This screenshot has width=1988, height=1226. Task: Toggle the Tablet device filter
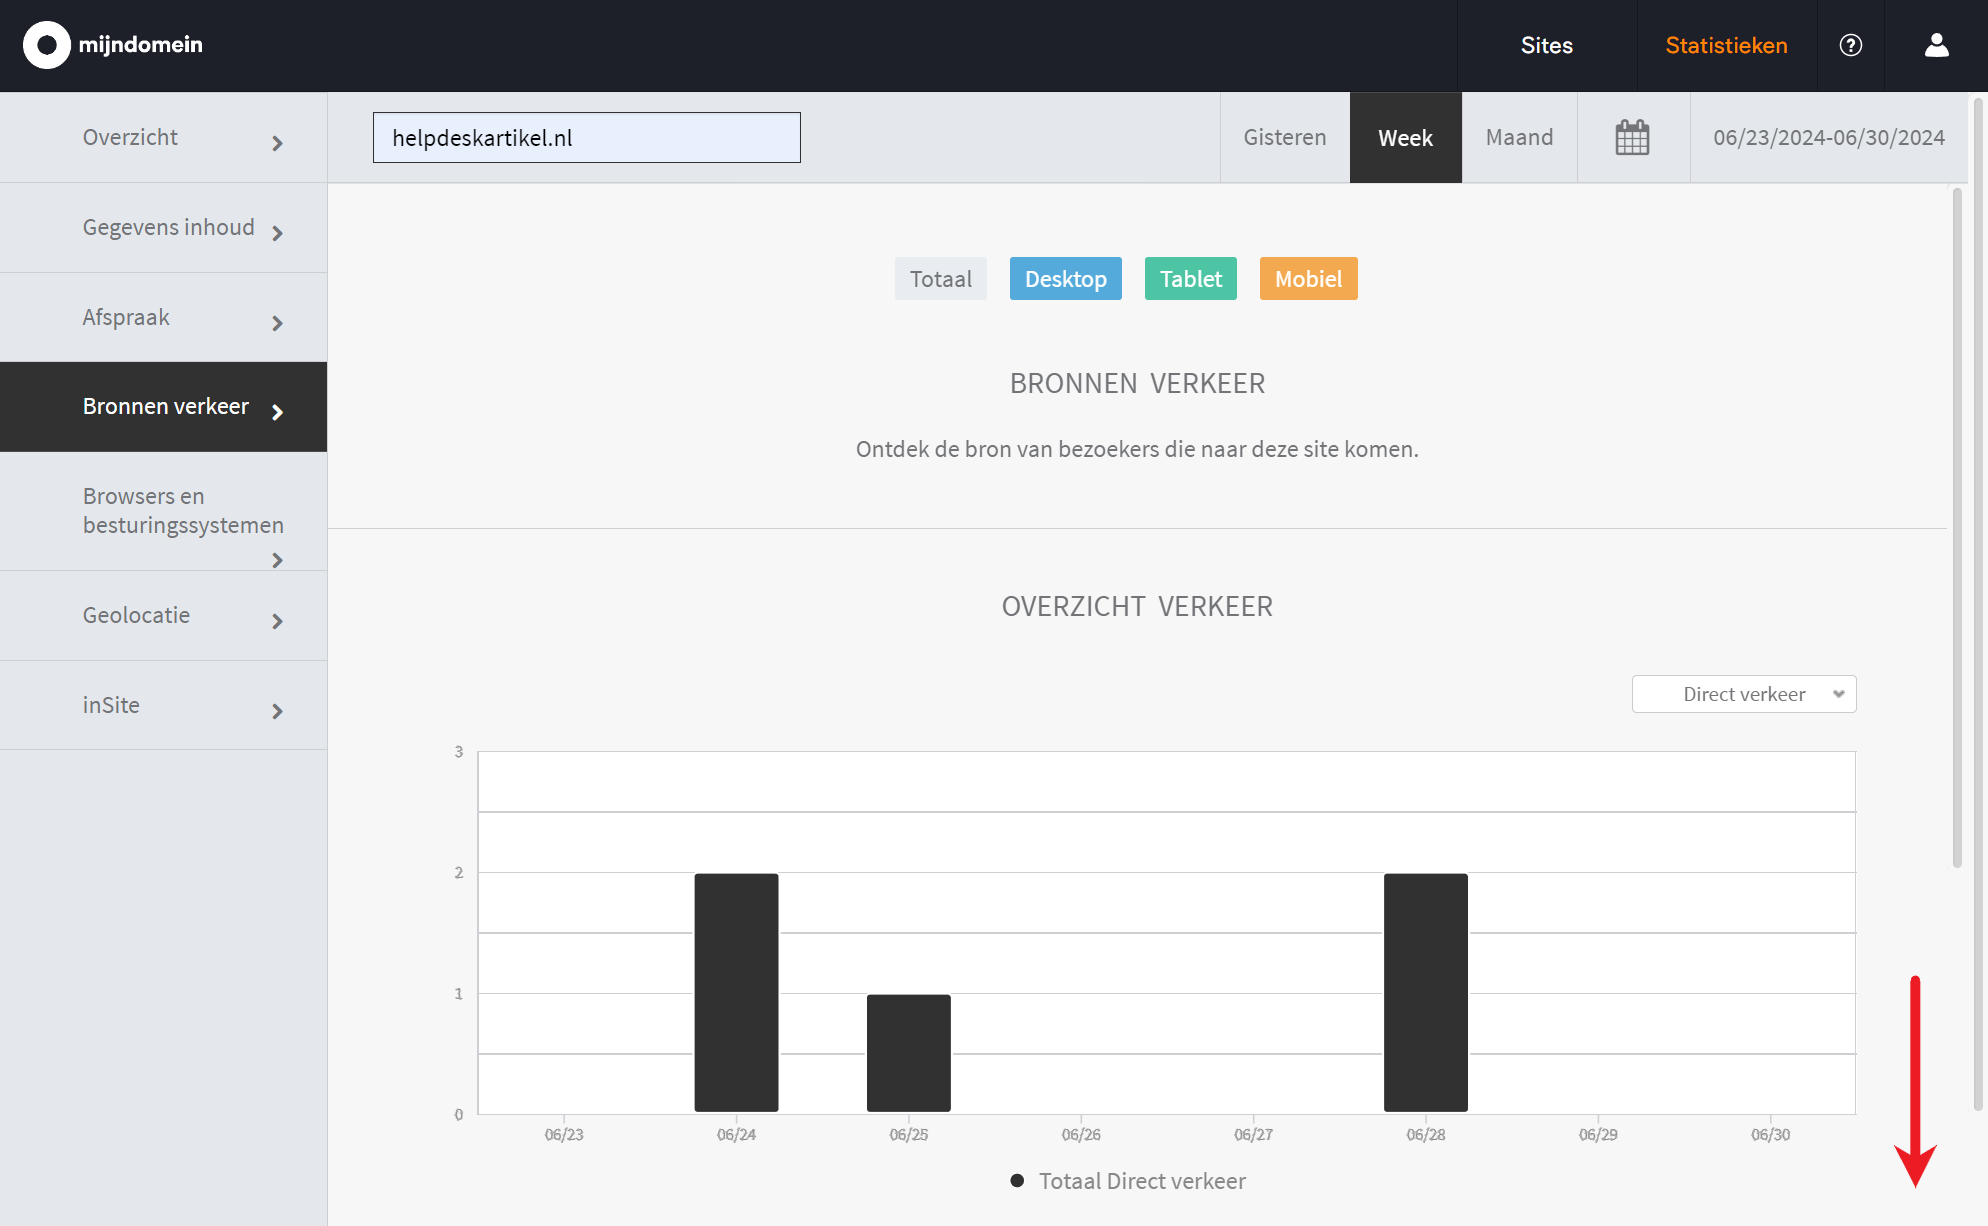click(x=1190, y=279)
